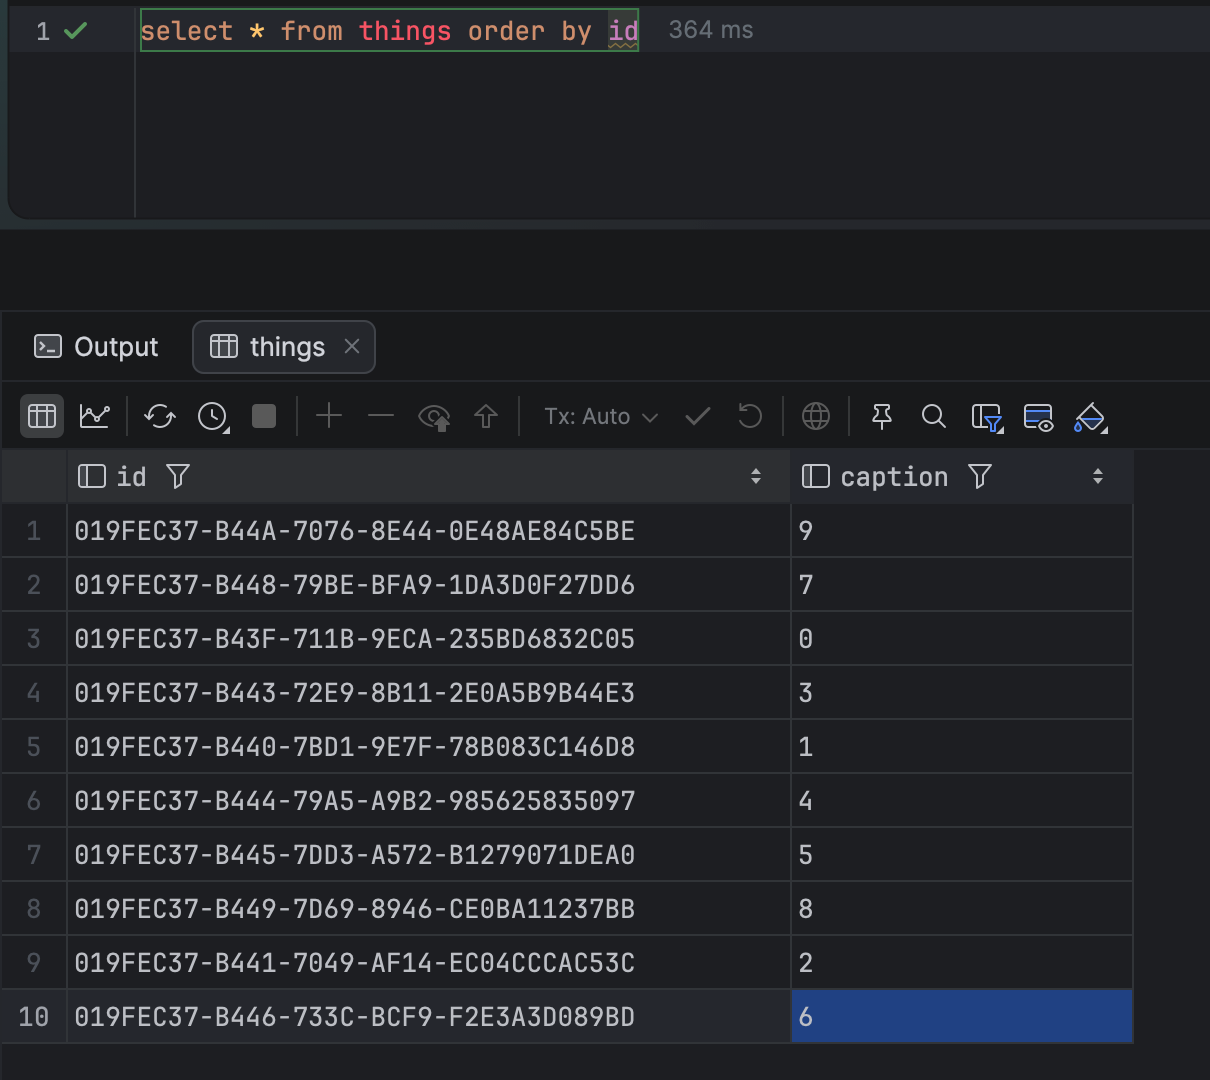Select id cell 019FEC37-B441-7049-AF14-EC04CCCAC53C

(x=428, y=963)
